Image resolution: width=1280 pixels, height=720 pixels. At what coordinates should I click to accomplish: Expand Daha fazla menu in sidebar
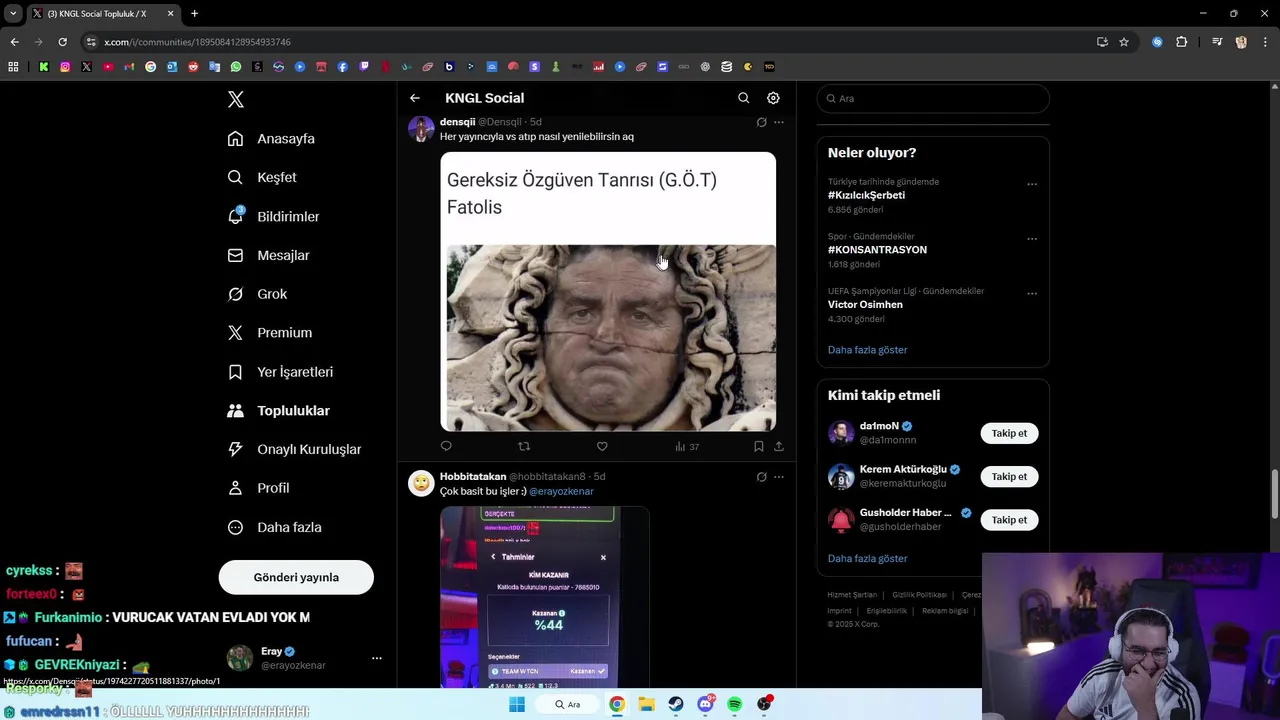(x=274, y=527)
